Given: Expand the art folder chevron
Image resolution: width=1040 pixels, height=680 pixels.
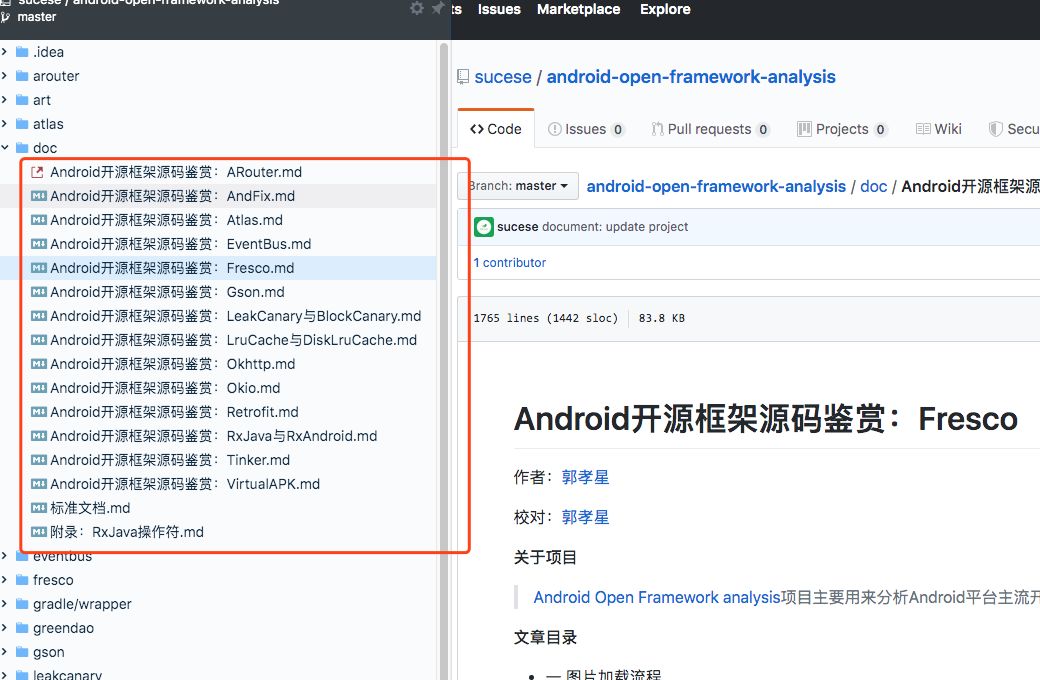Looking at the screenshot, I should click(5, 100).
